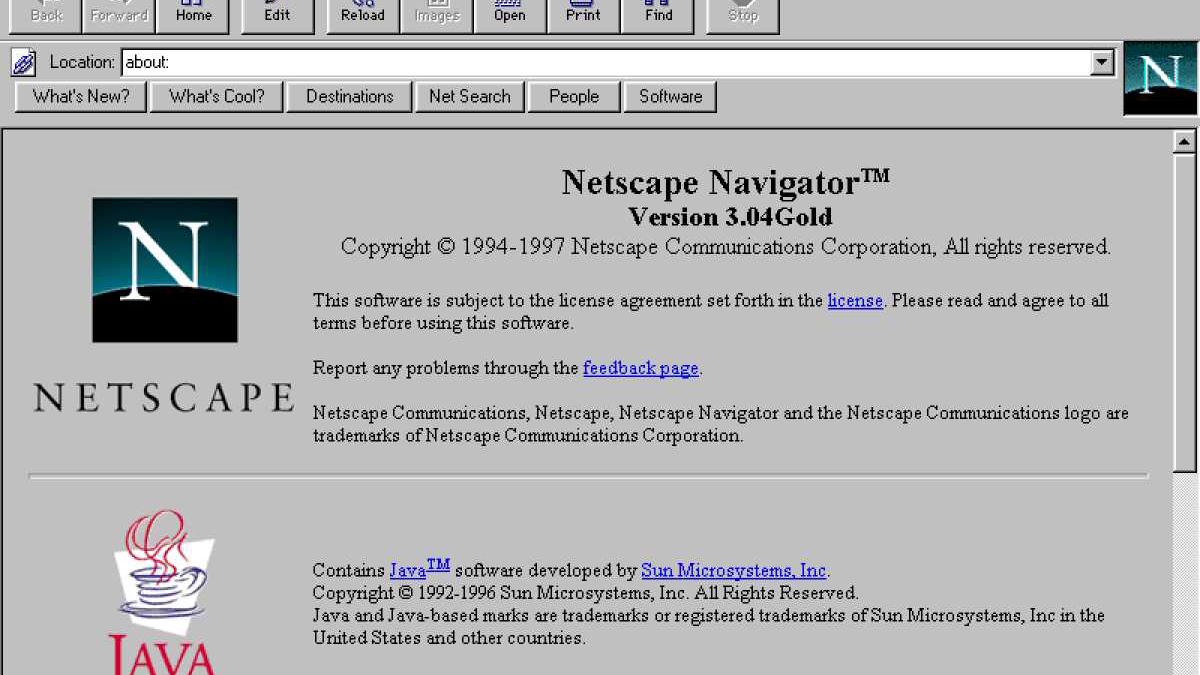The width and height of the screenshot is (1200, 675).
Task: Follow the license hyperlink
Action: point(855,301)
